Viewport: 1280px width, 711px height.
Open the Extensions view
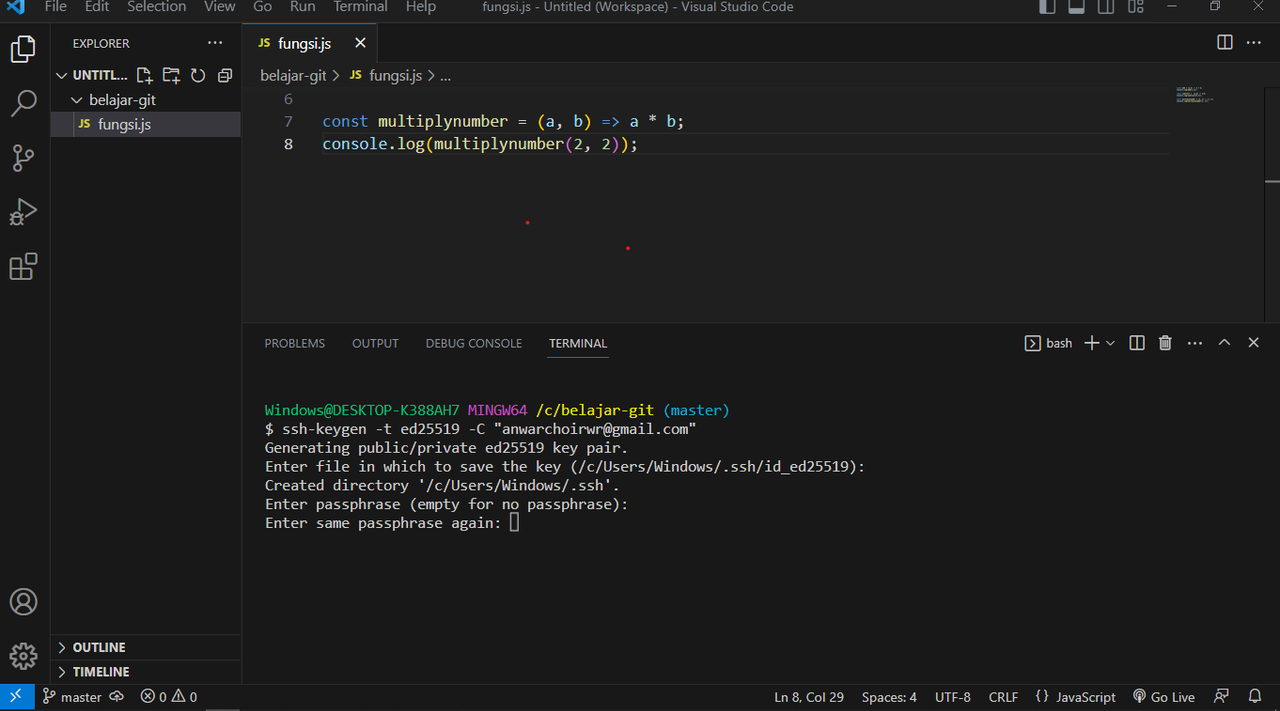(23, 266)
